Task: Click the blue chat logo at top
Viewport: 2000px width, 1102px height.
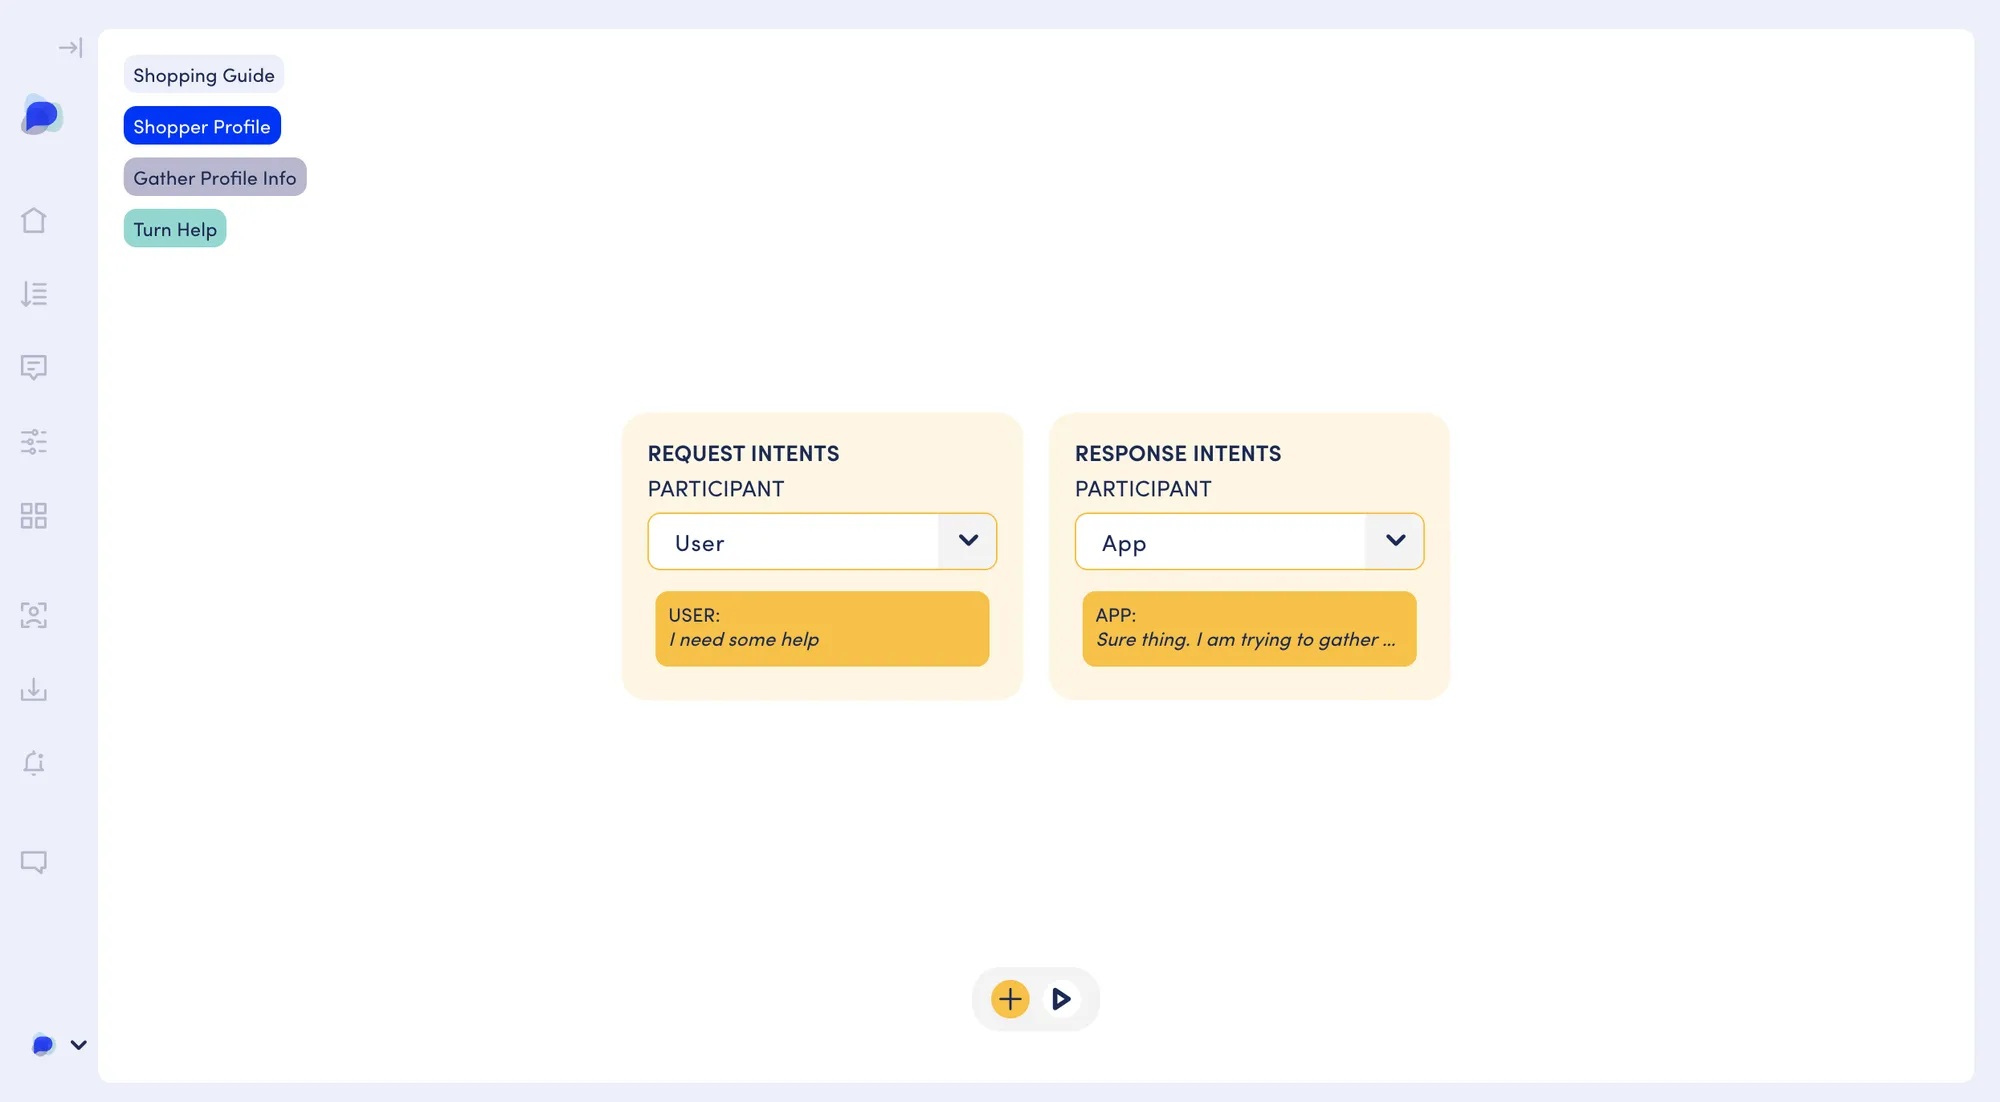Action: [41, 115]
